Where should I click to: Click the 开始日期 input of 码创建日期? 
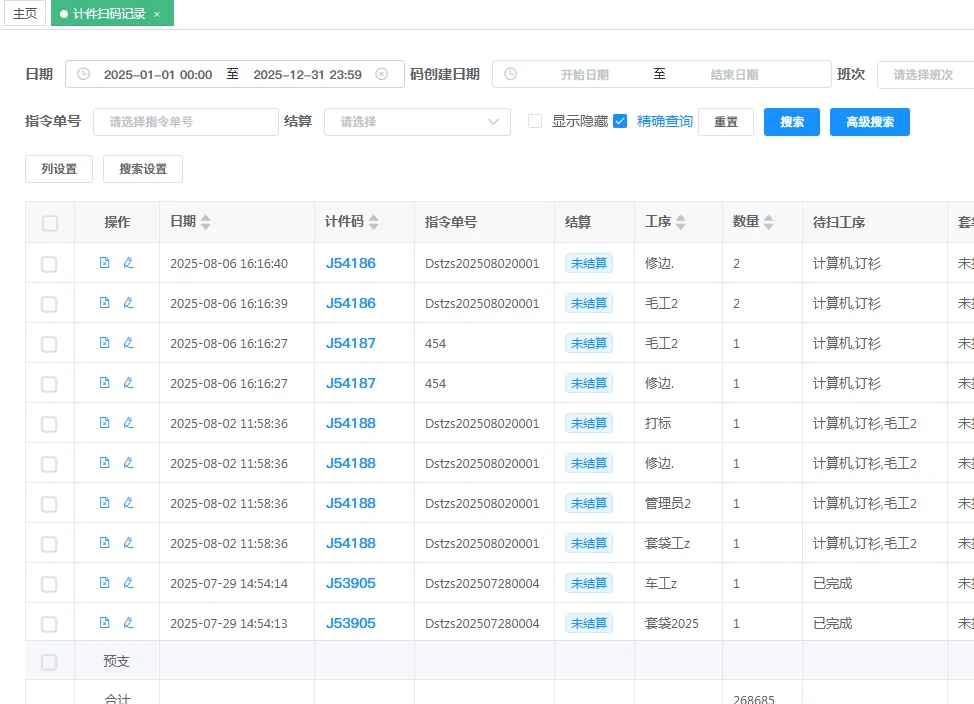click(x=585, y=75)
